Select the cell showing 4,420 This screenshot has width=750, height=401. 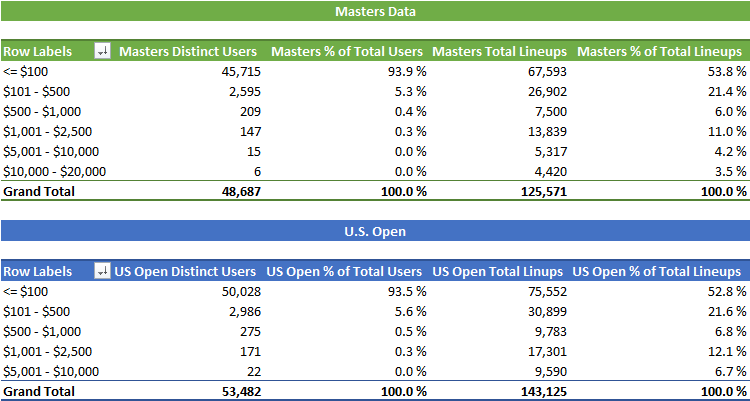pos(551,172)
